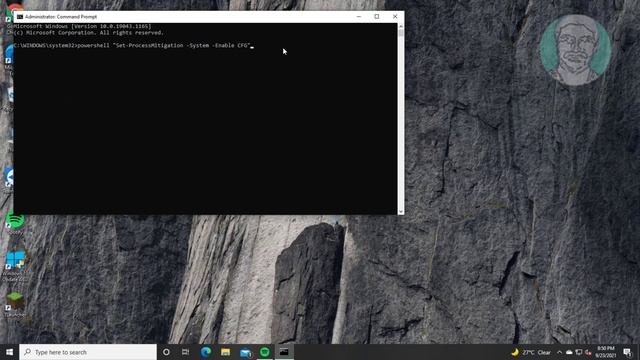Open the taskbar clock and date
Viewport: 640px width, 360px height.
(x=606, y=352)
